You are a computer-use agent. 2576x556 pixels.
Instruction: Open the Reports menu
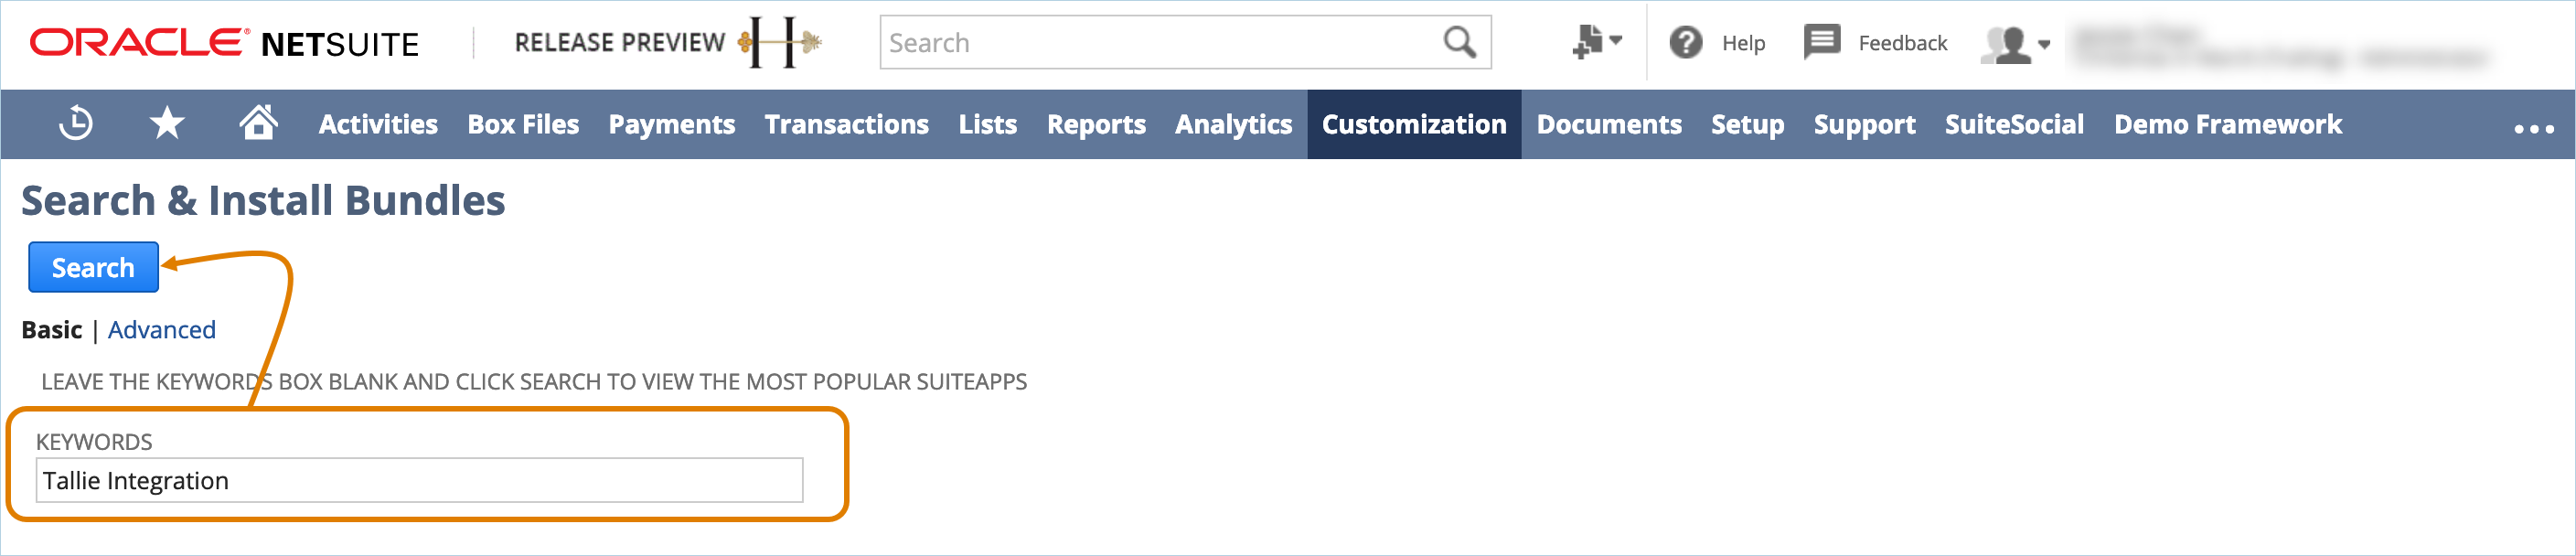1096,124
